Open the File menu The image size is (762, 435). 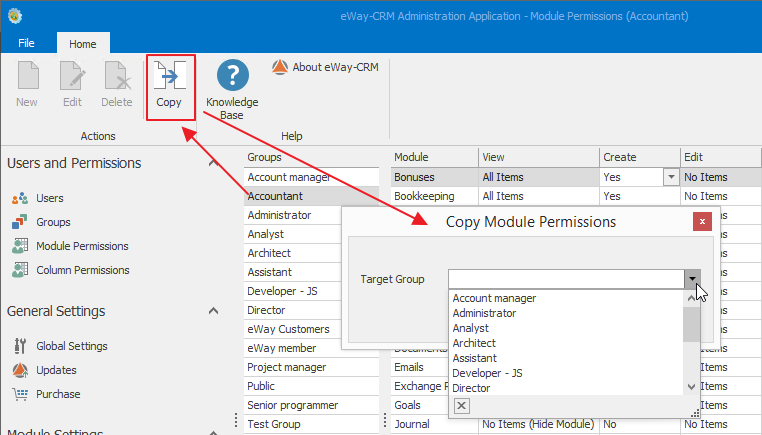26,43
